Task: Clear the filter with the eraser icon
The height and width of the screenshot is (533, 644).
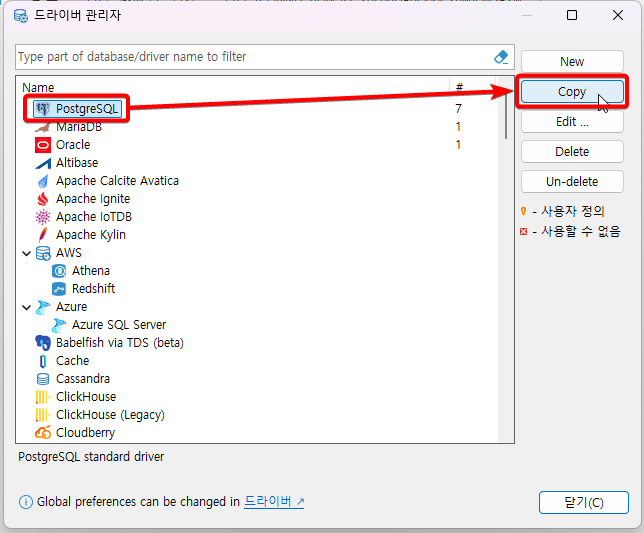Action: 501,57
